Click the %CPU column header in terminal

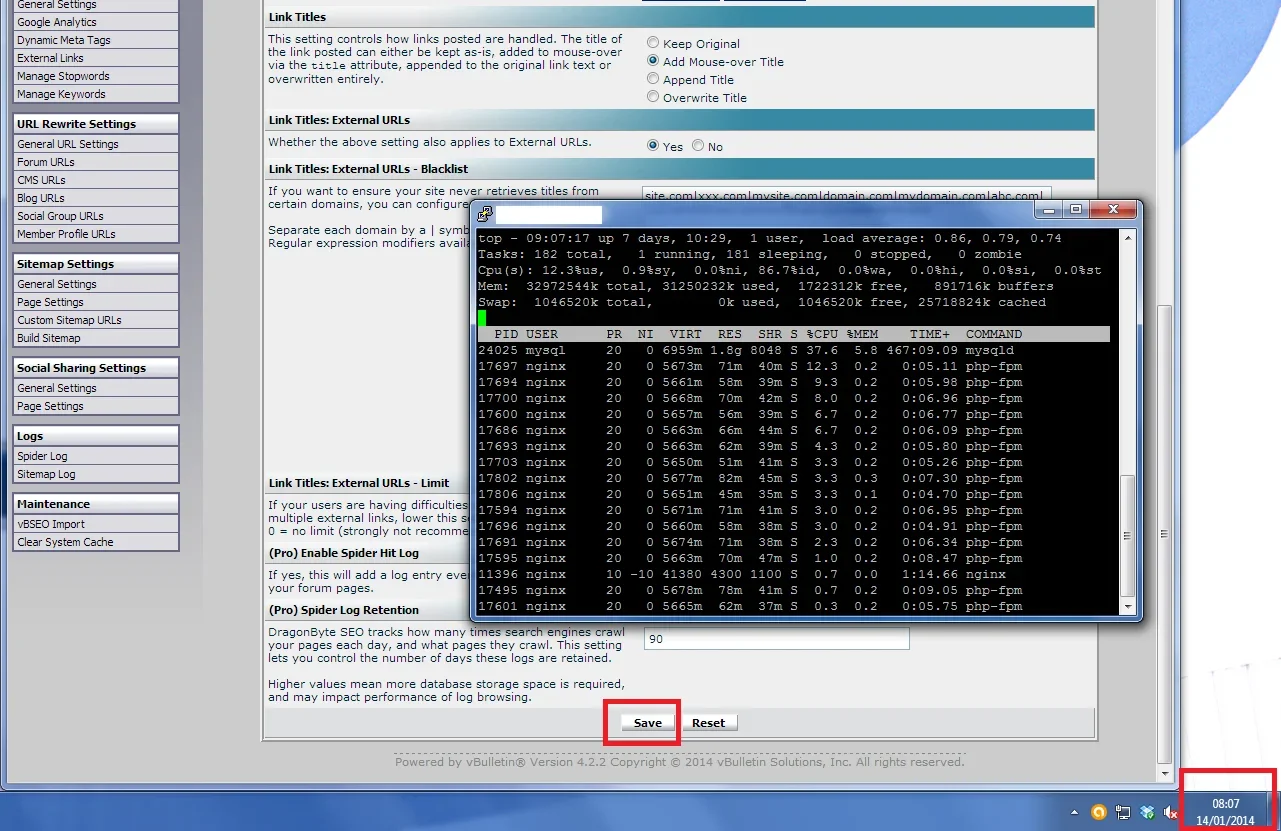point(822,334)
